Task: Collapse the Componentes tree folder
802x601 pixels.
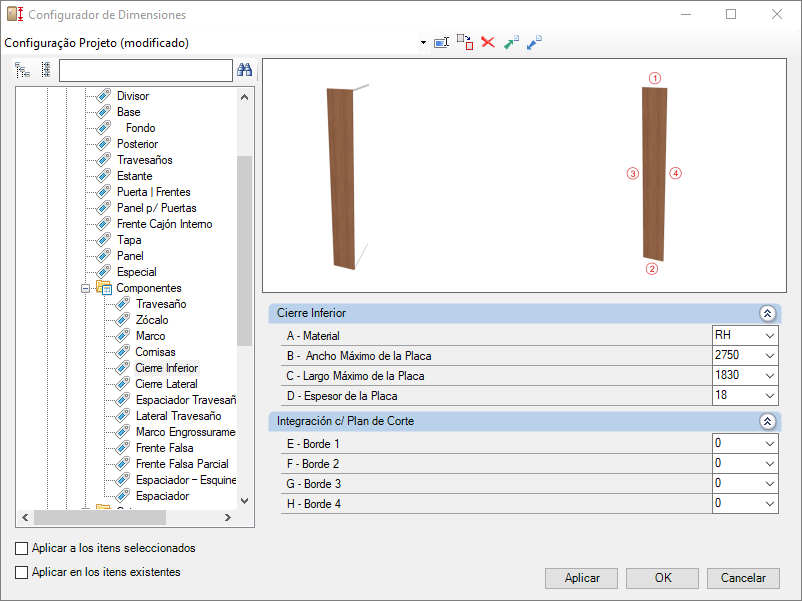Action: tap(86, 288)
